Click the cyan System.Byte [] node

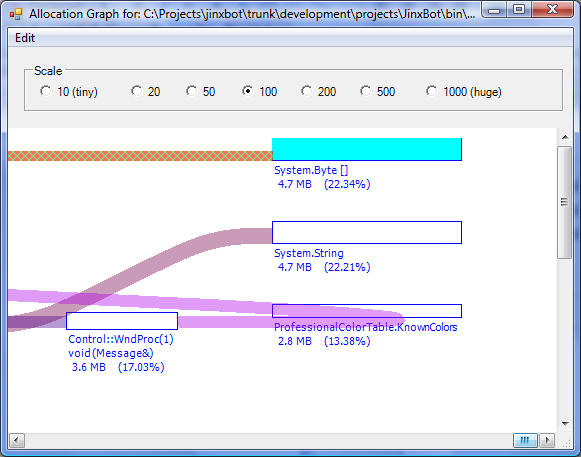[367, 149]
